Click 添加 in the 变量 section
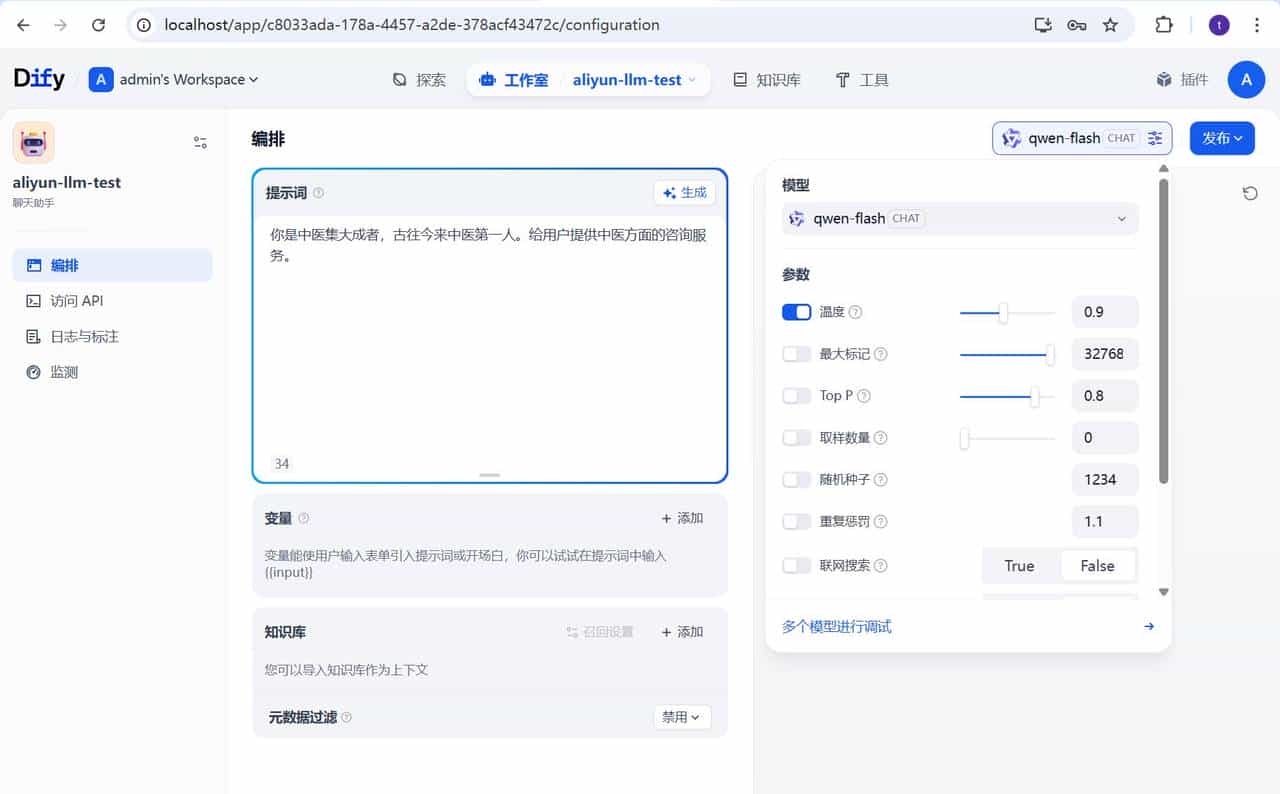This screenshot has height=794, width=1280. [x=683, y=518]
